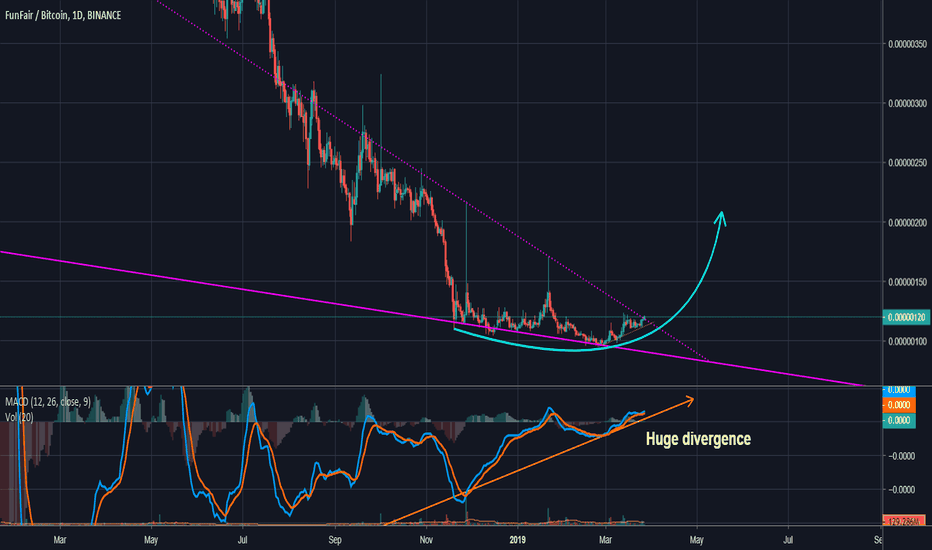Click the red 129.286M volume tag
Screen dimensions: 932x550
click(x=903, y=521)
